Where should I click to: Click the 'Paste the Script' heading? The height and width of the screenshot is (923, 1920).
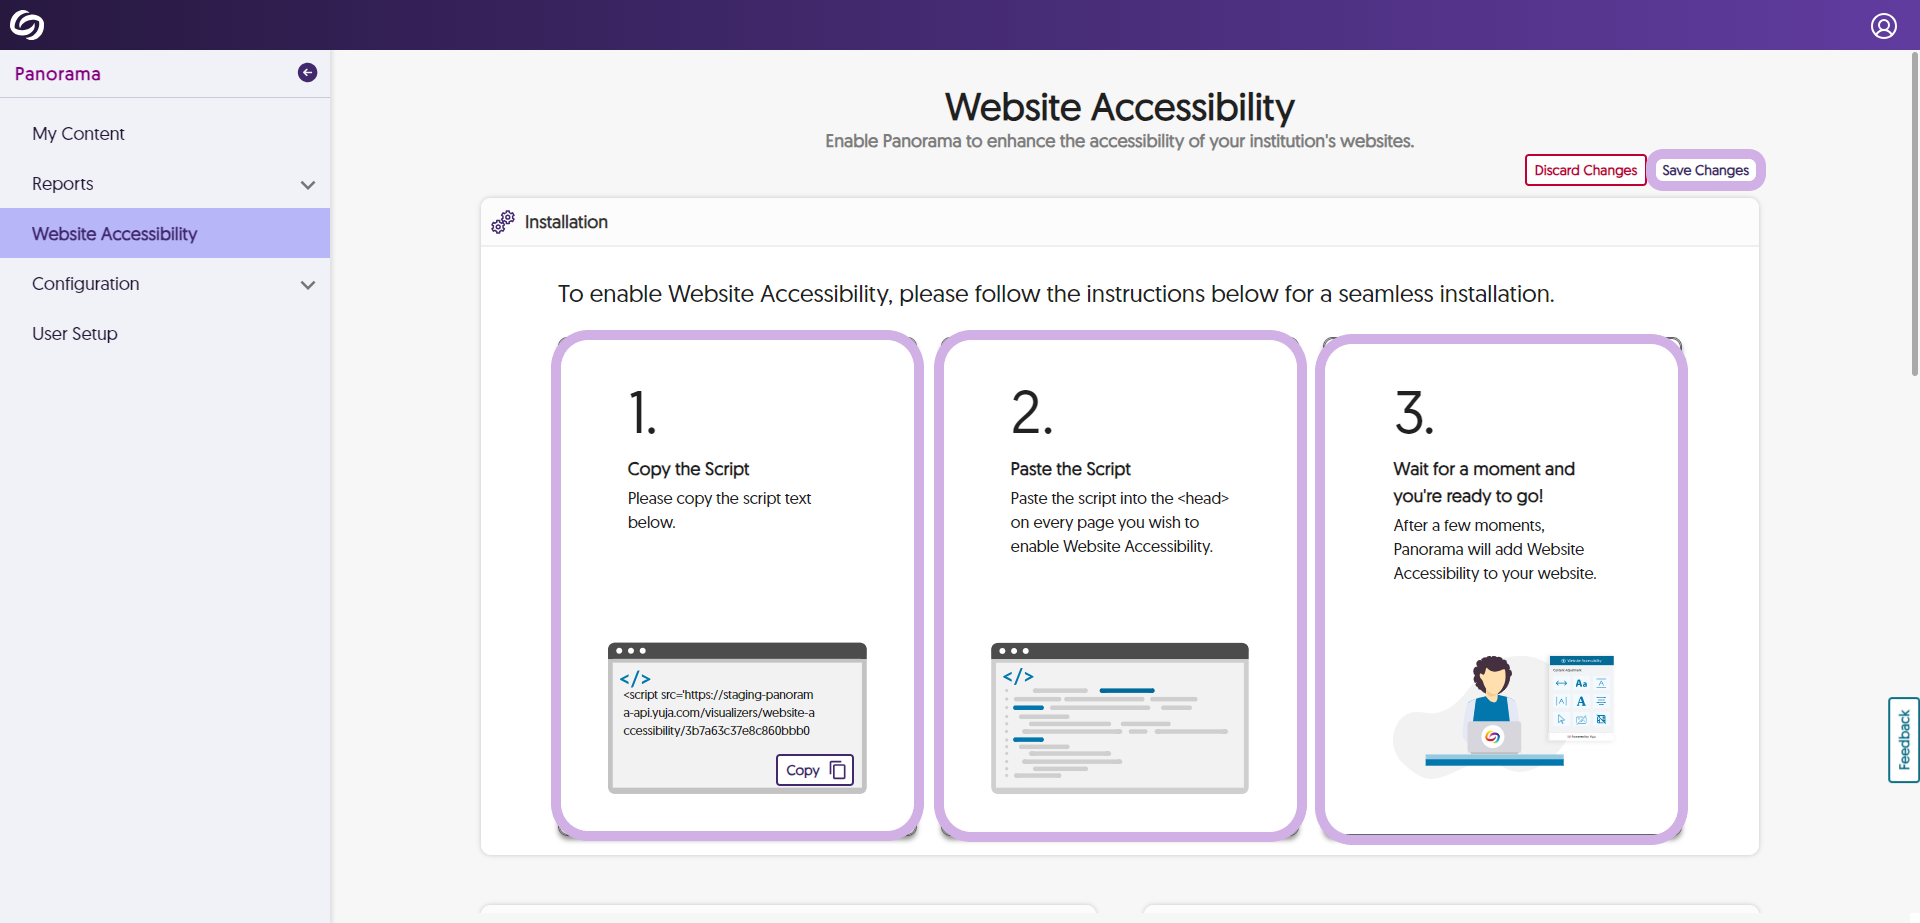pos(1070,469)
